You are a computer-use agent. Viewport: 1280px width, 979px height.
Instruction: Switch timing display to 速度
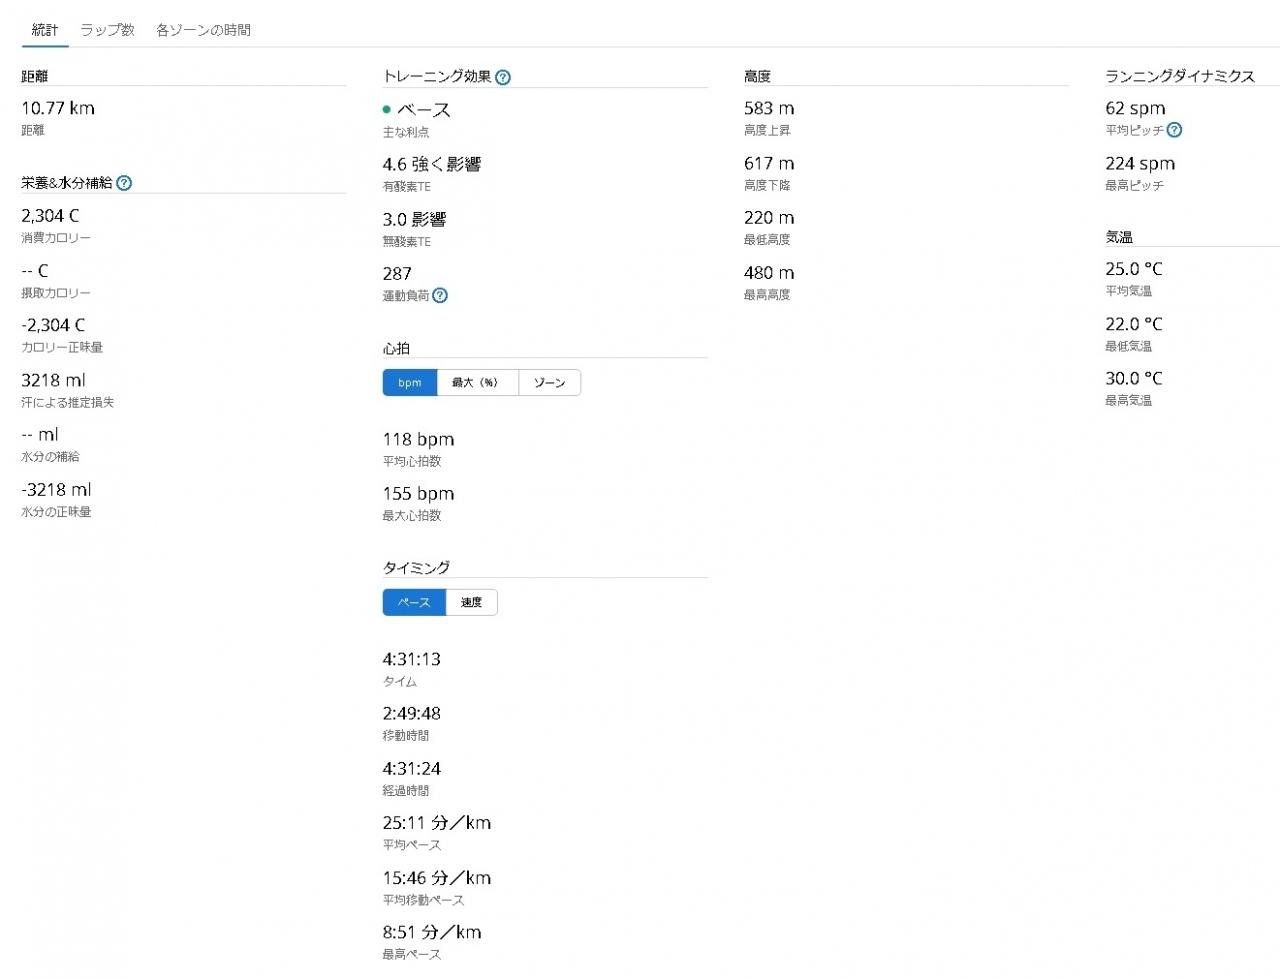click(471, 602)
